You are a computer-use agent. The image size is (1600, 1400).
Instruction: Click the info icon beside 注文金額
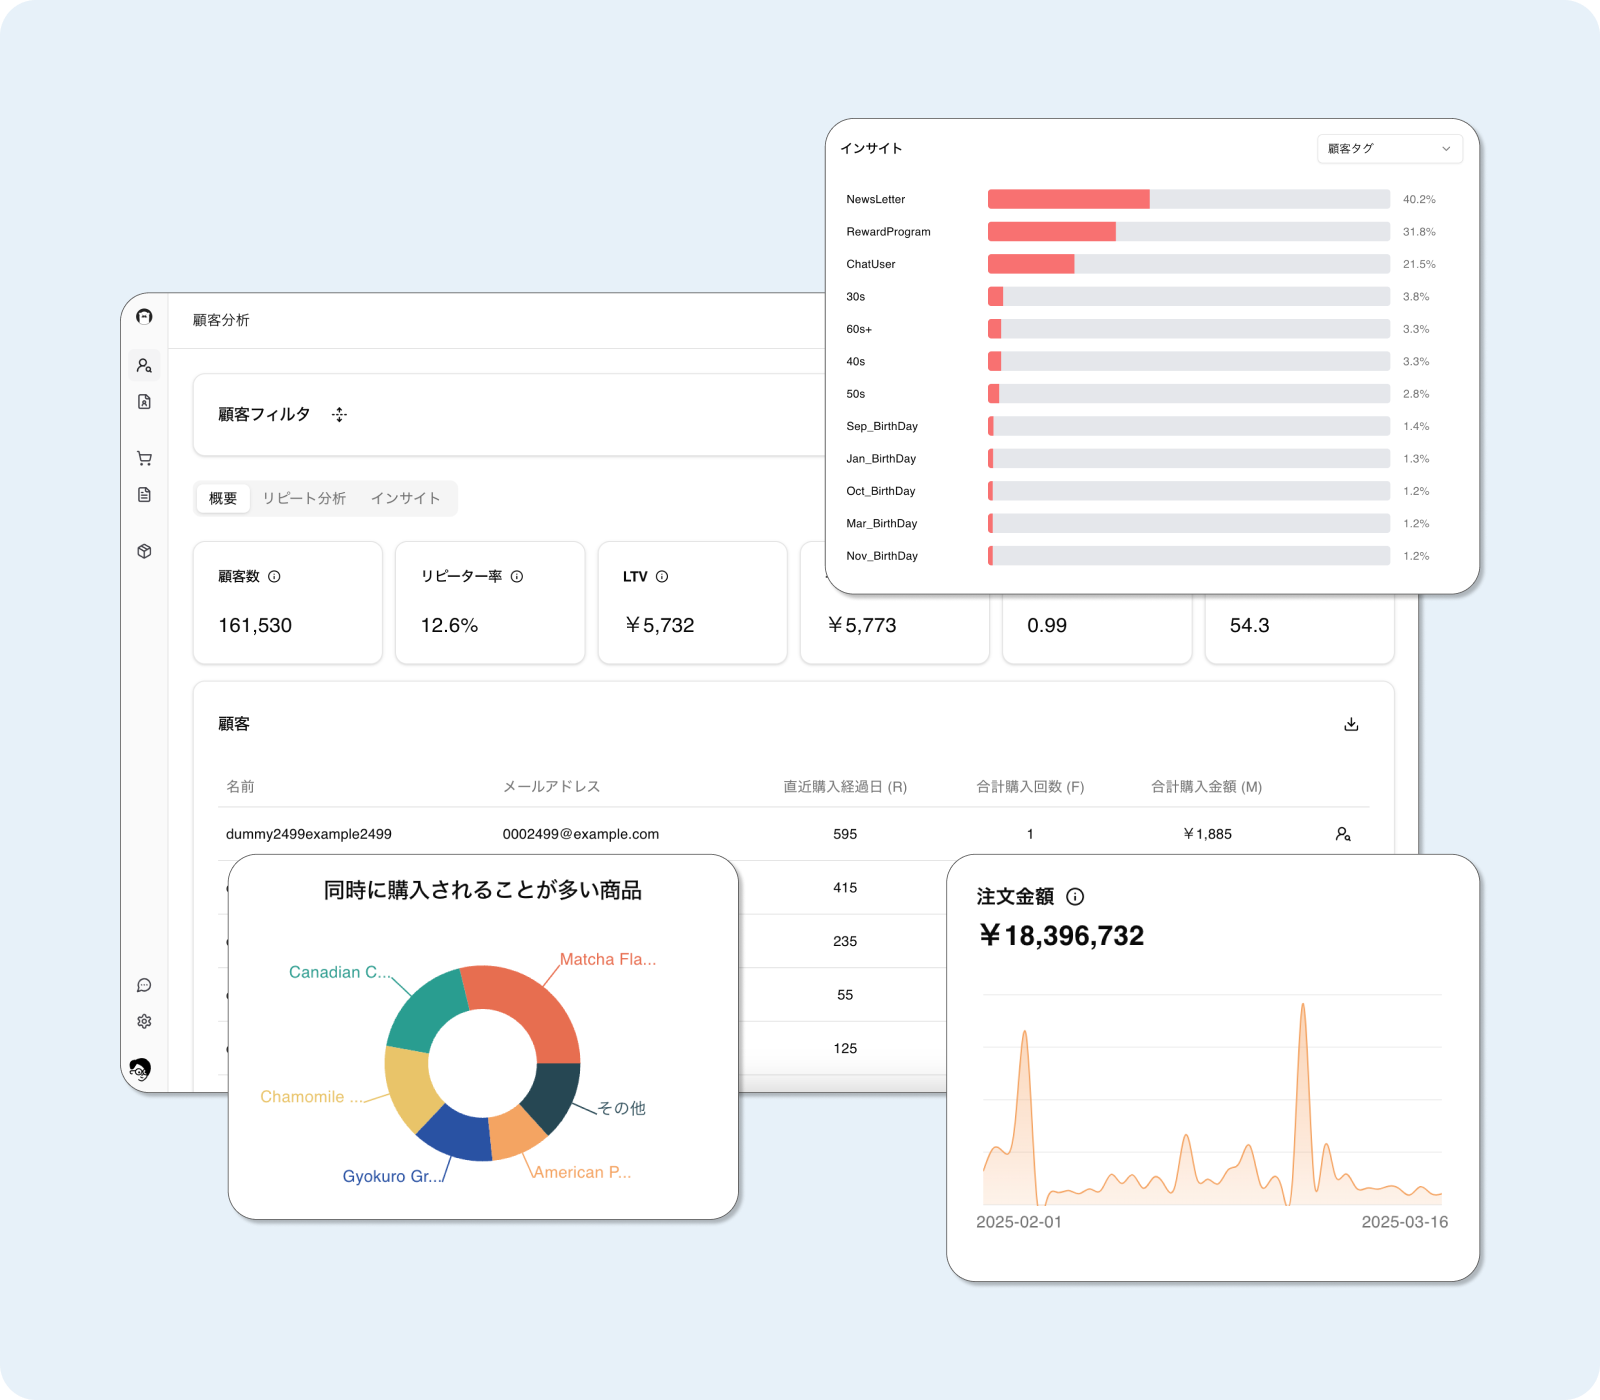click(1075, 897)
